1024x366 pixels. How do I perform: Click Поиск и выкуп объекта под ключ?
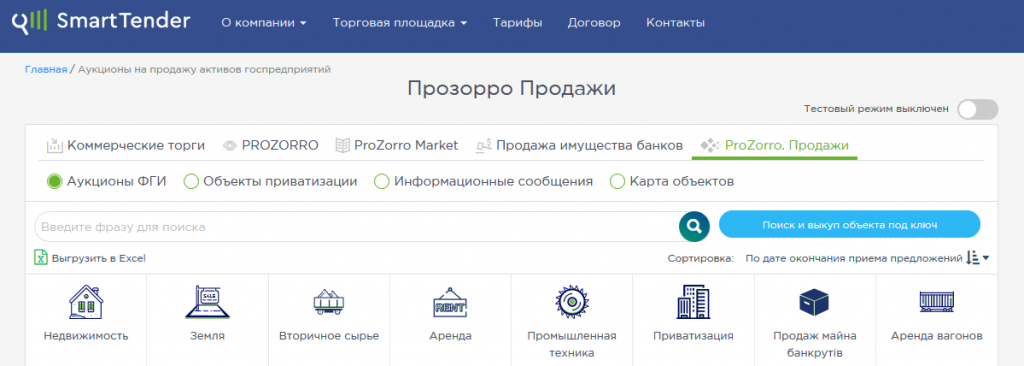point(850,225)
